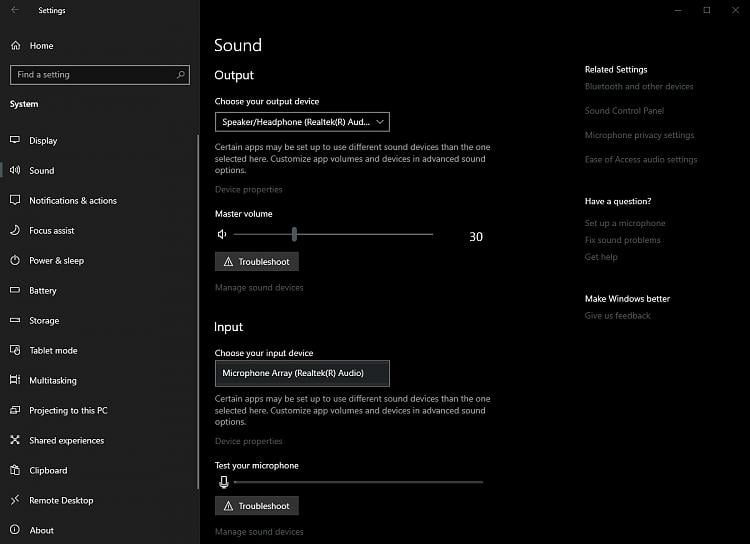The width and height of the screenshot is (750, 544).
Task: Click Set up a microphone link
Action: [x=625, y=223]
